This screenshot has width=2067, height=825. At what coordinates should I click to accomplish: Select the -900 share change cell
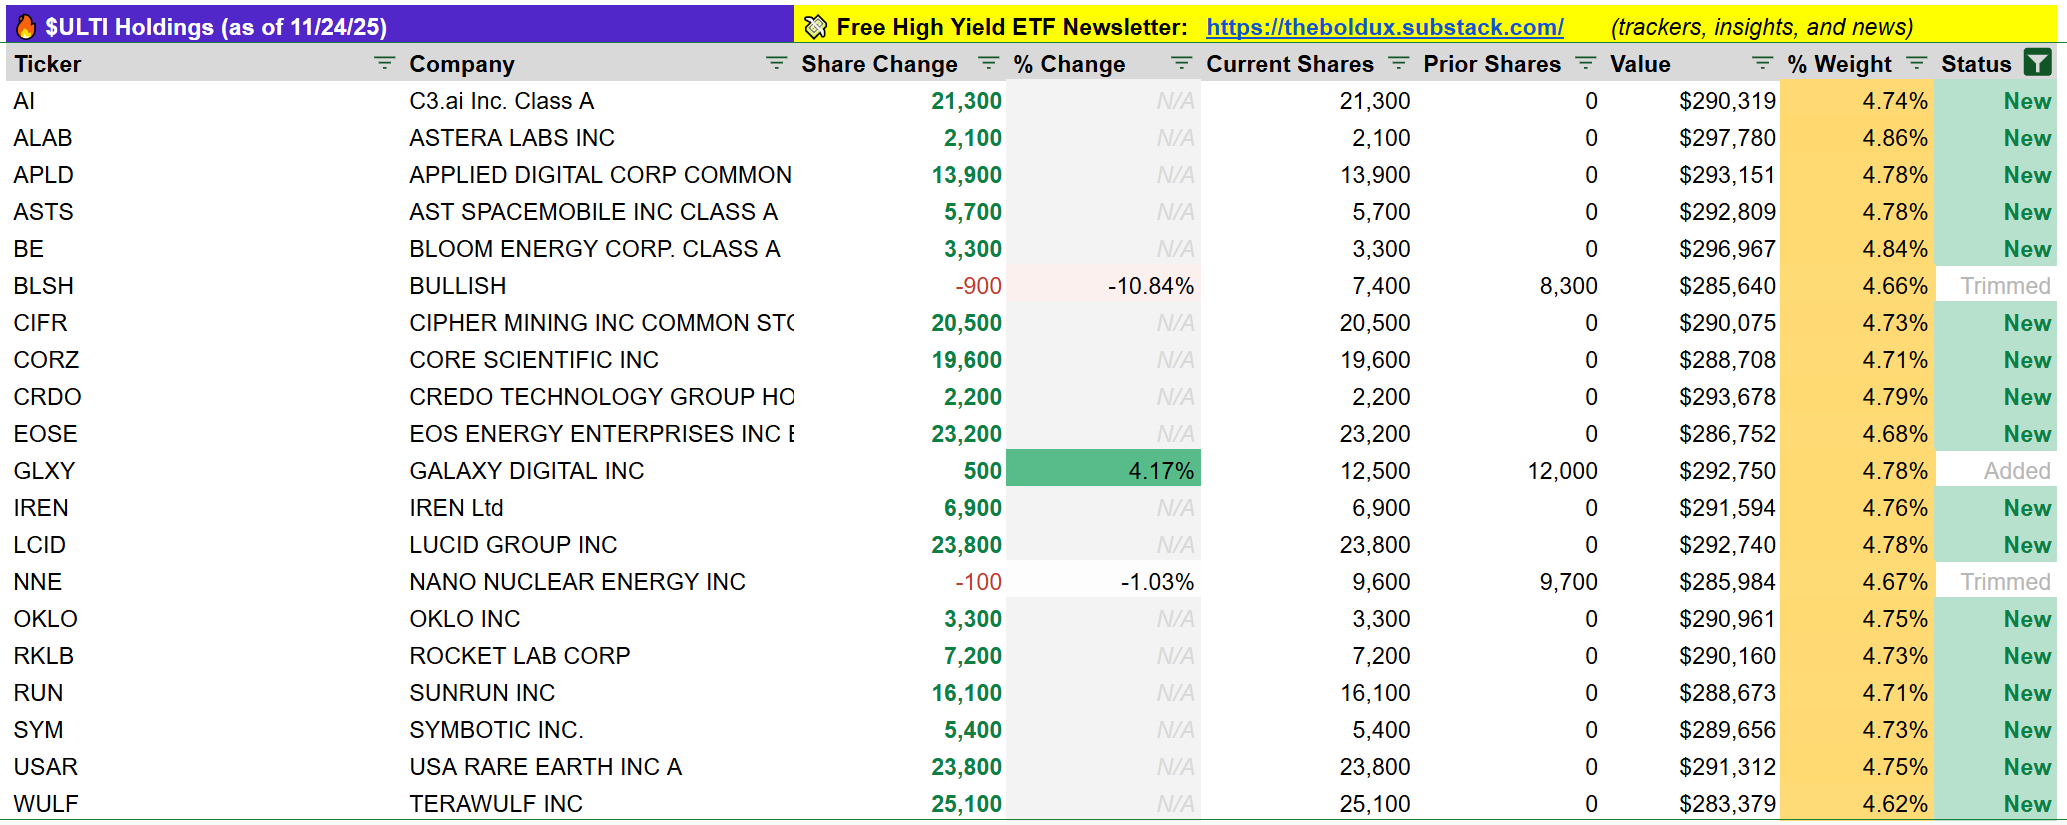click(900, 286)
